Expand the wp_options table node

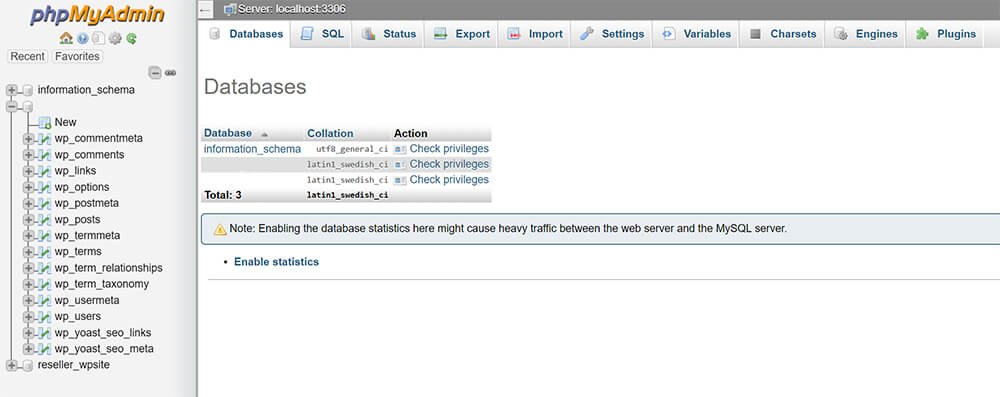[x=28, y=187]
